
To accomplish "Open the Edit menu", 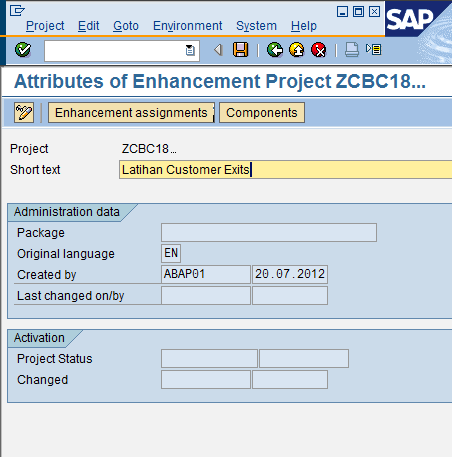I will click(x=88, y=26).
